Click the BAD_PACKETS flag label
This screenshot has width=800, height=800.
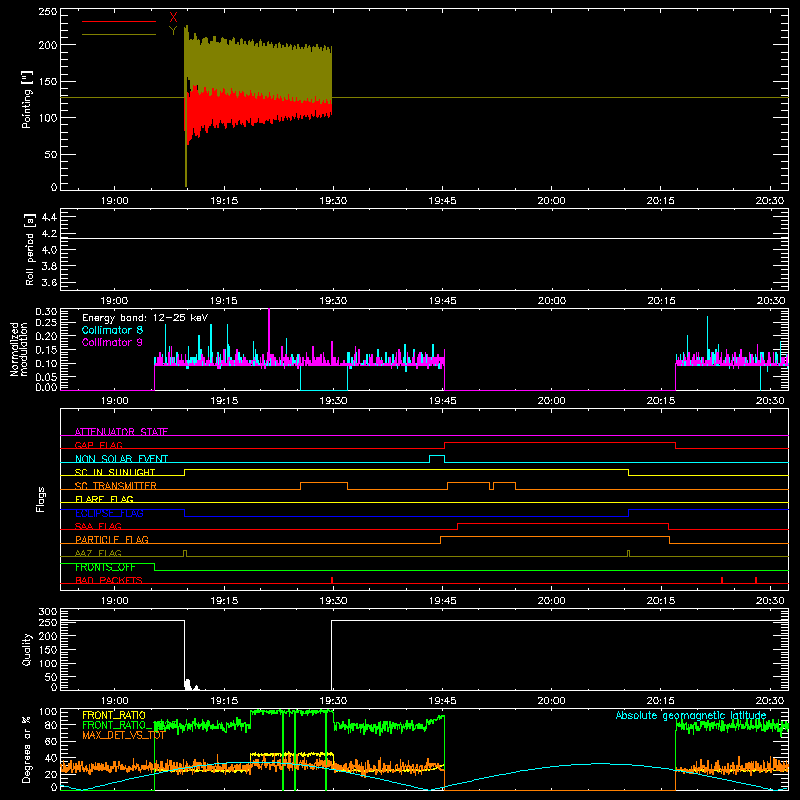(x=109, y=580)
